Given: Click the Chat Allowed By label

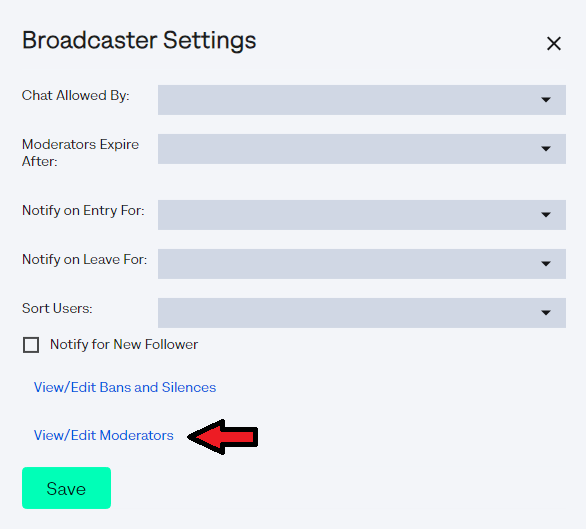Looking at the screenshot, I should pos(75,95).
